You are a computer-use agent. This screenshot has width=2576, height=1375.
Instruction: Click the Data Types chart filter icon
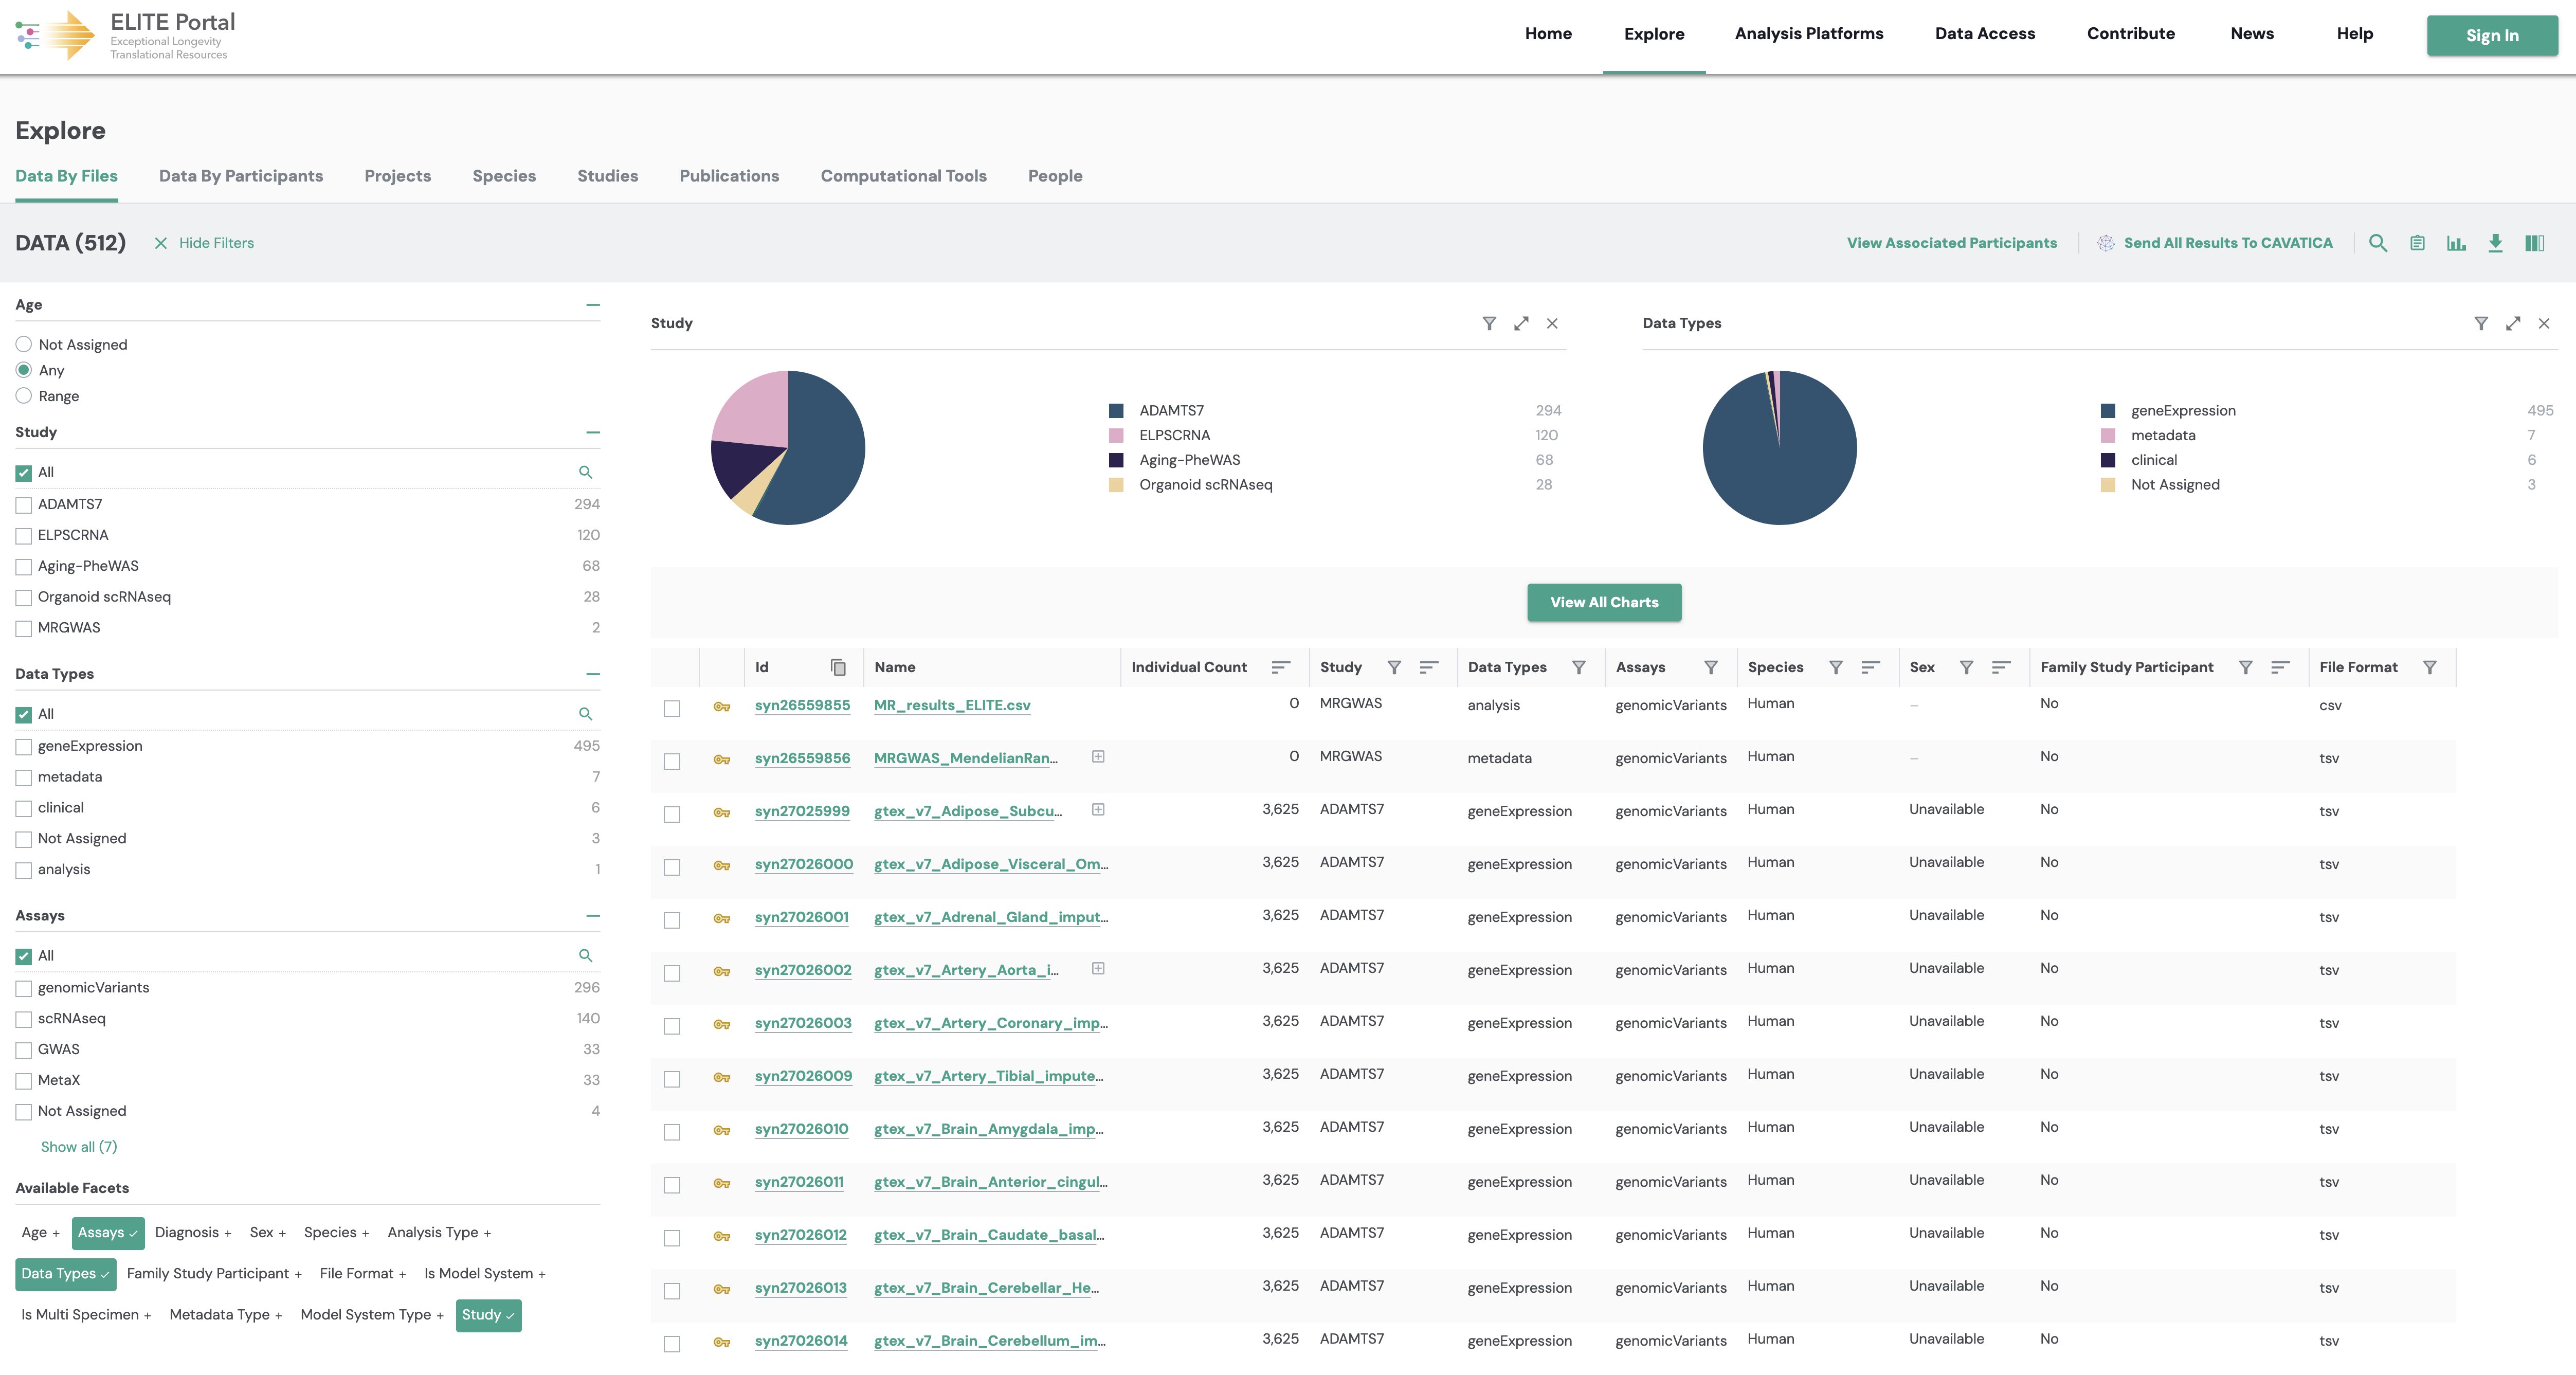pos(2481,323)
